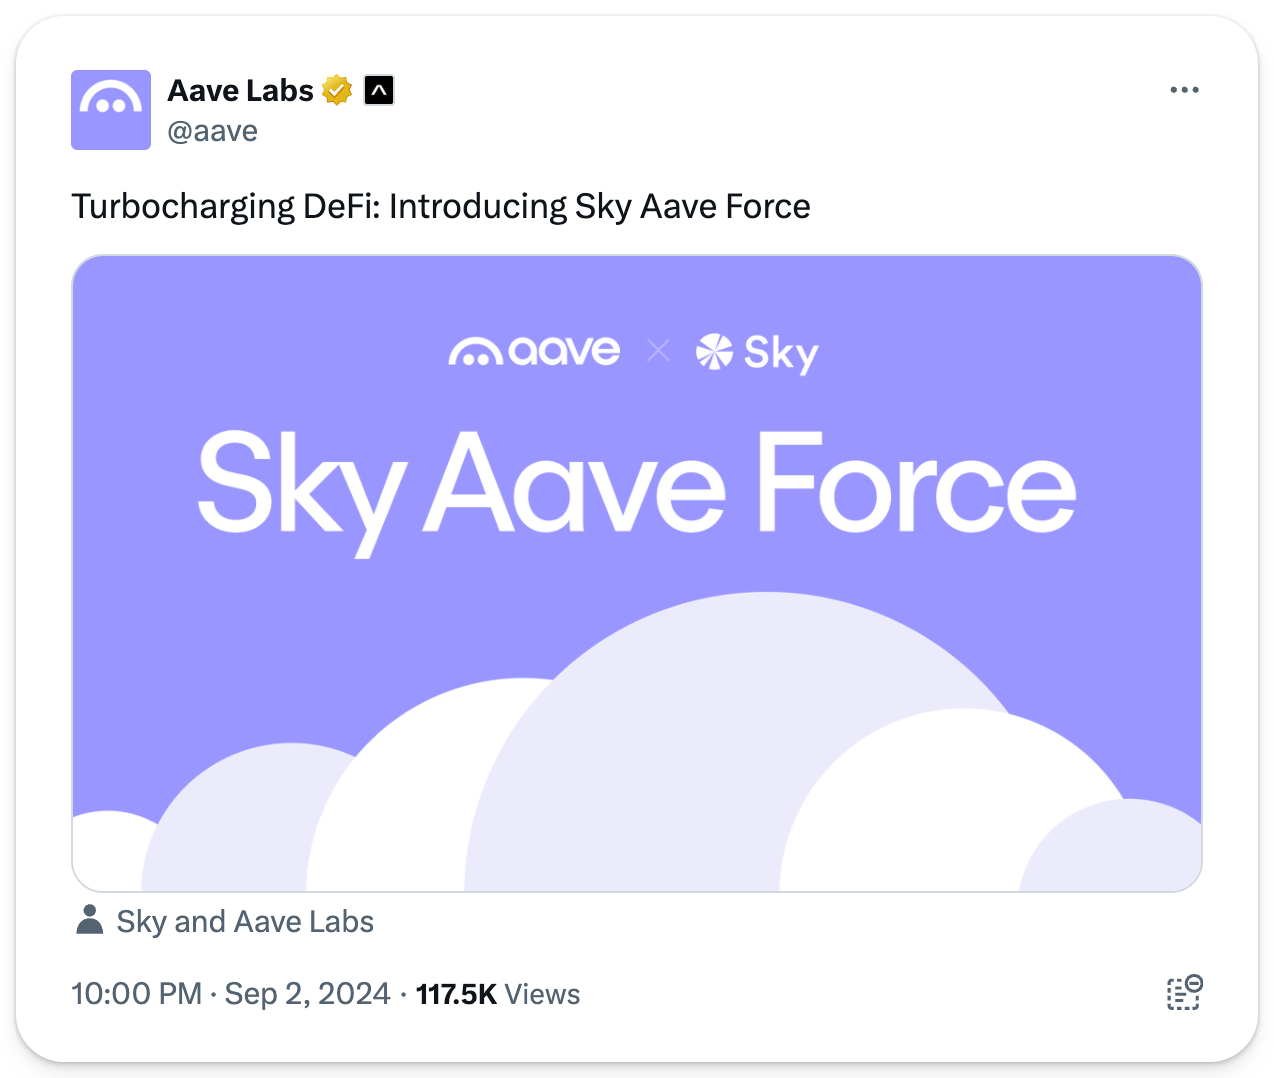
Task: Open the Aave Labs profile avatar
Action: (111, 110)
